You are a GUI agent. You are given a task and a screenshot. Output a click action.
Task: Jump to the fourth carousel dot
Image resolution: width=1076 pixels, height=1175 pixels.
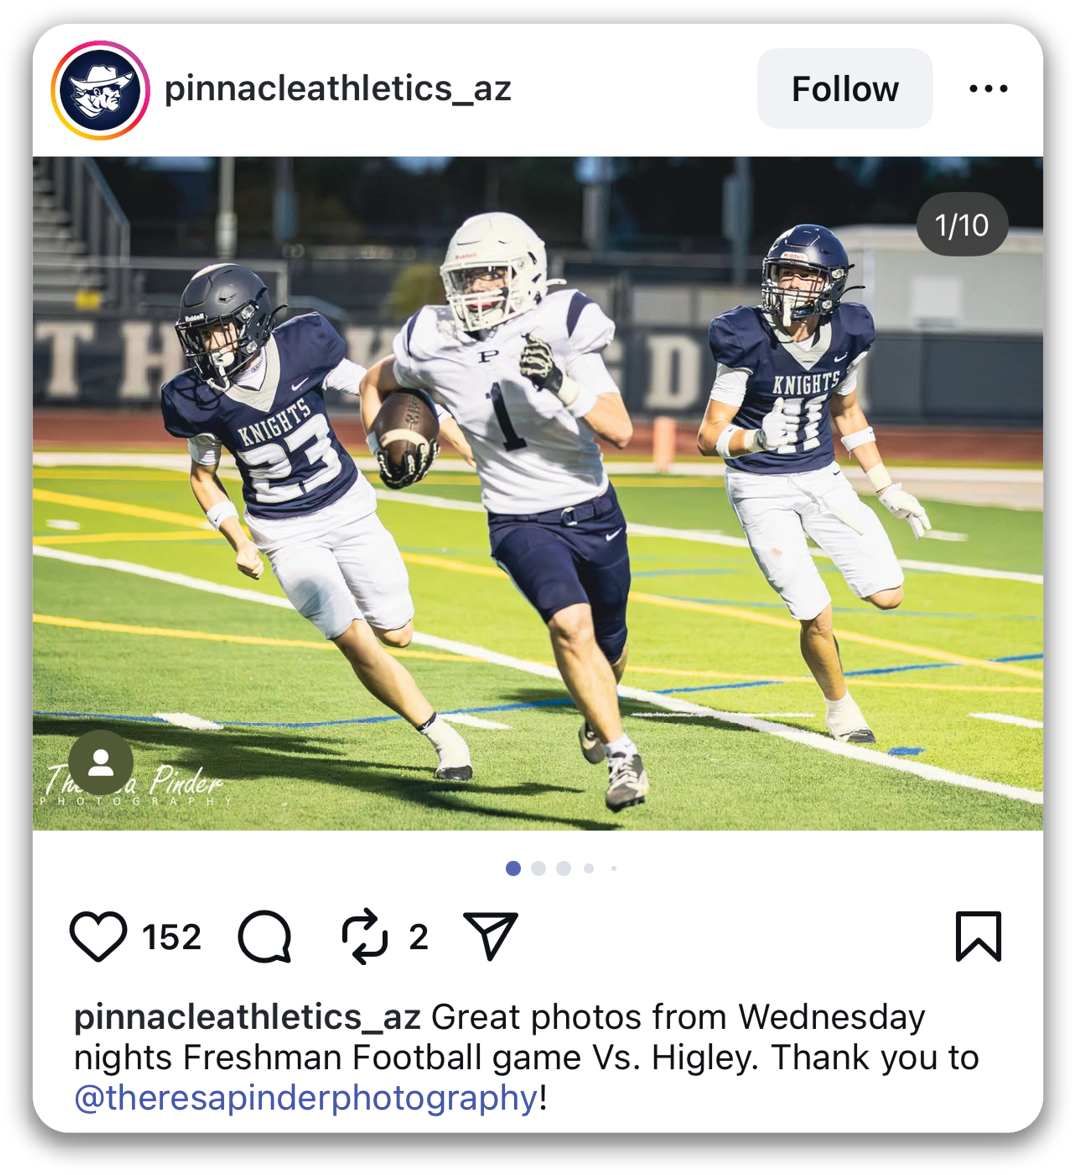[x=589, y=868]
